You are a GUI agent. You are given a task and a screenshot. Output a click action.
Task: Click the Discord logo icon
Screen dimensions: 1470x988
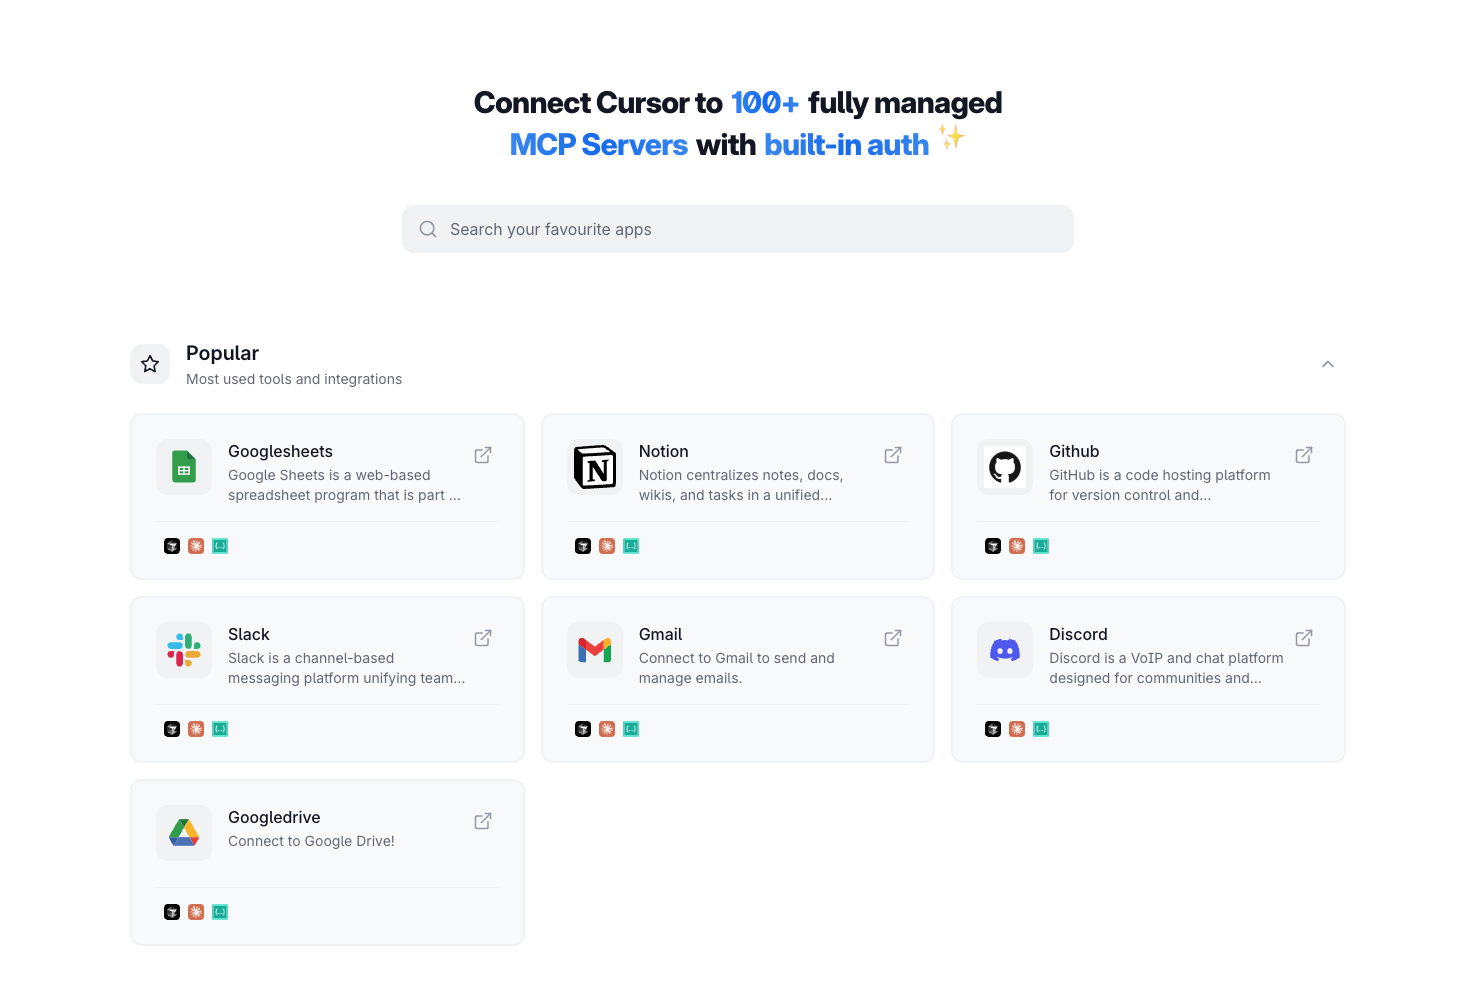1005,650
